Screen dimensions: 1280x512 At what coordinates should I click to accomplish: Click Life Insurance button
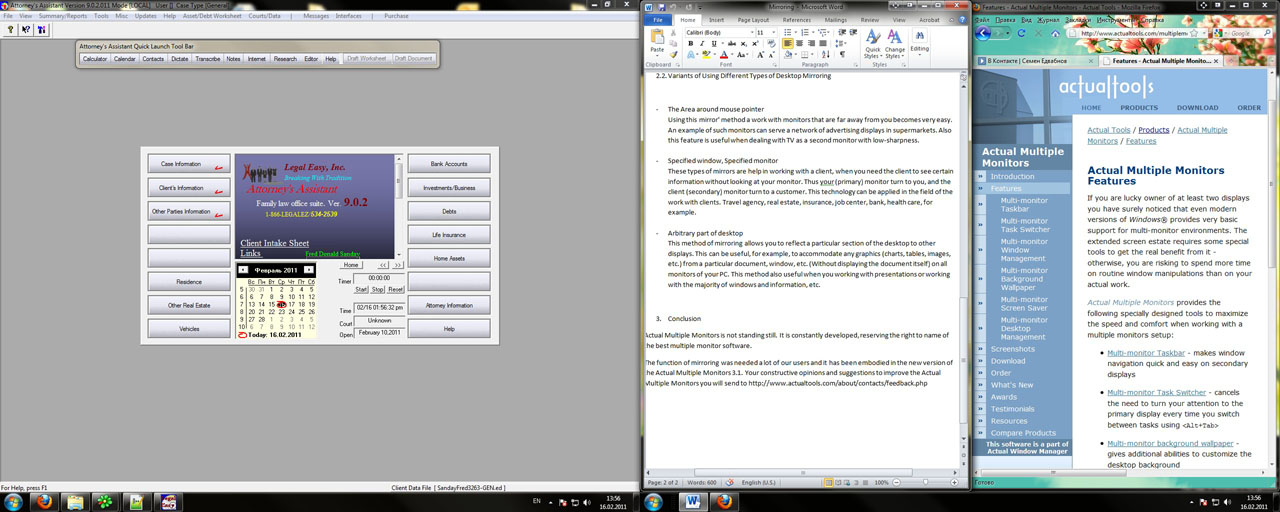coord(449,235)
